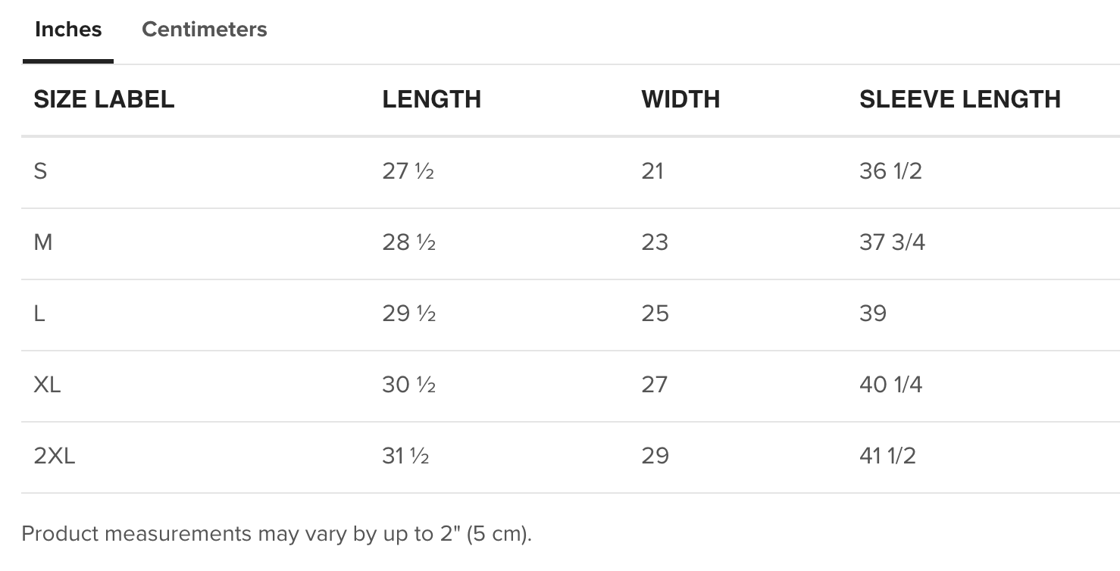The width and height of the screenshot is (1120, 571).
Task: Click the sleeve length value 39
Action: click(872, 314)
